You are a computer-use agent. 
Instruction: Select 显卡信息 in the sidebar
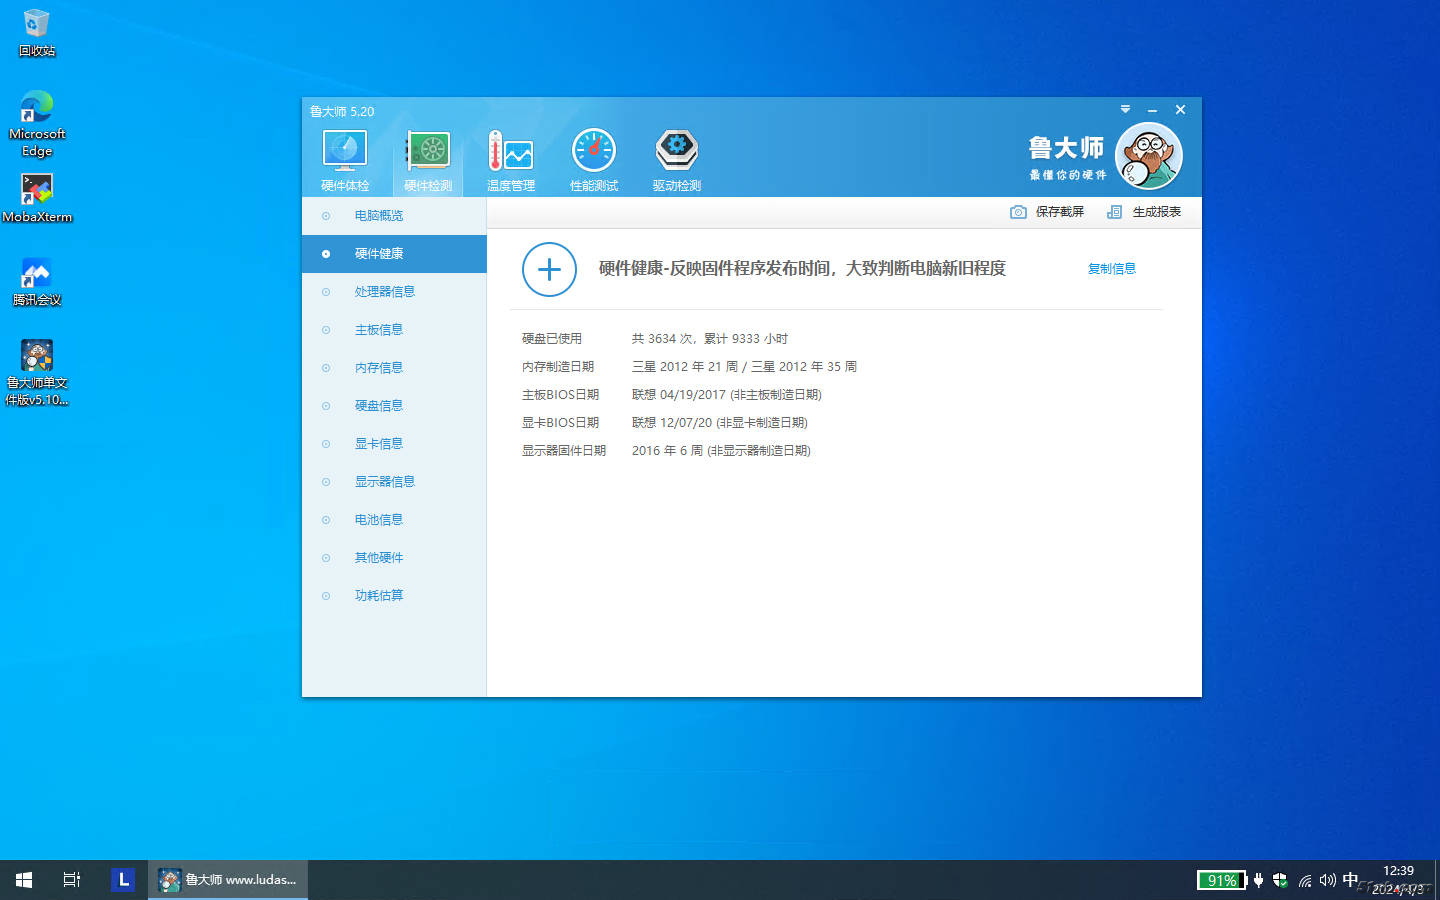[394, 444]
